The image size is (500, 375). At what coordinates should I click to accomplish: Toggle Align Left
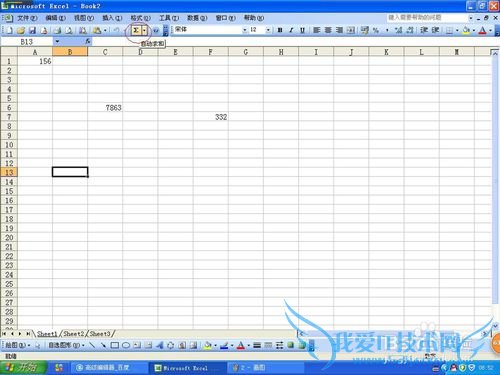click(x=317, y=30)
